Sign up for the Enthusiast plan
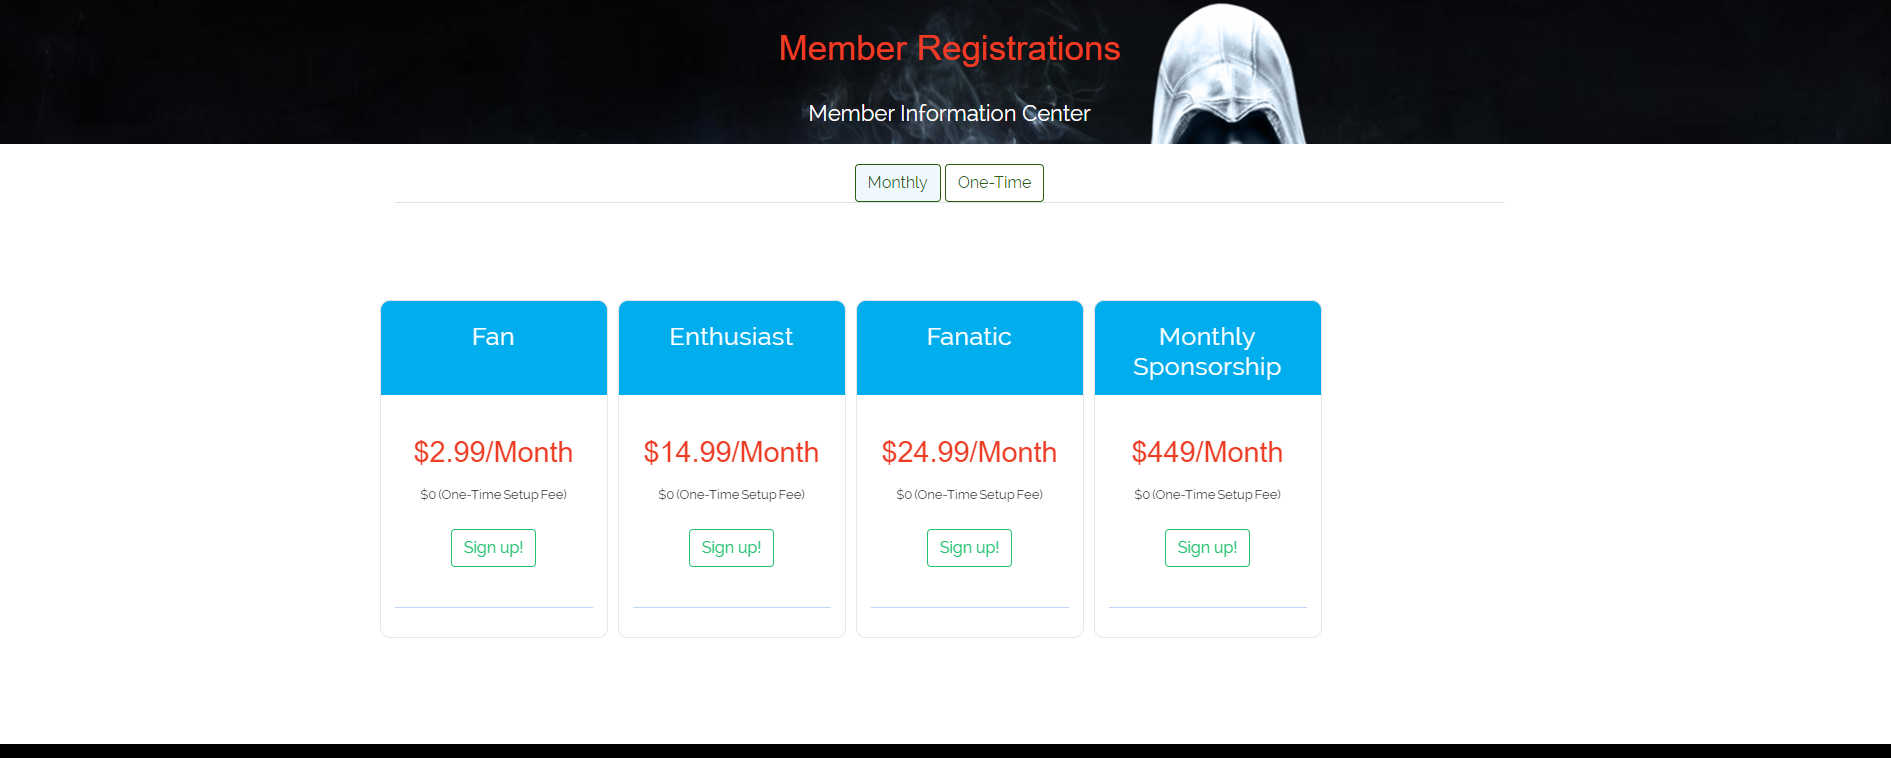The width and height of the screenshot is (1891, 758). (x=731, y=548)
